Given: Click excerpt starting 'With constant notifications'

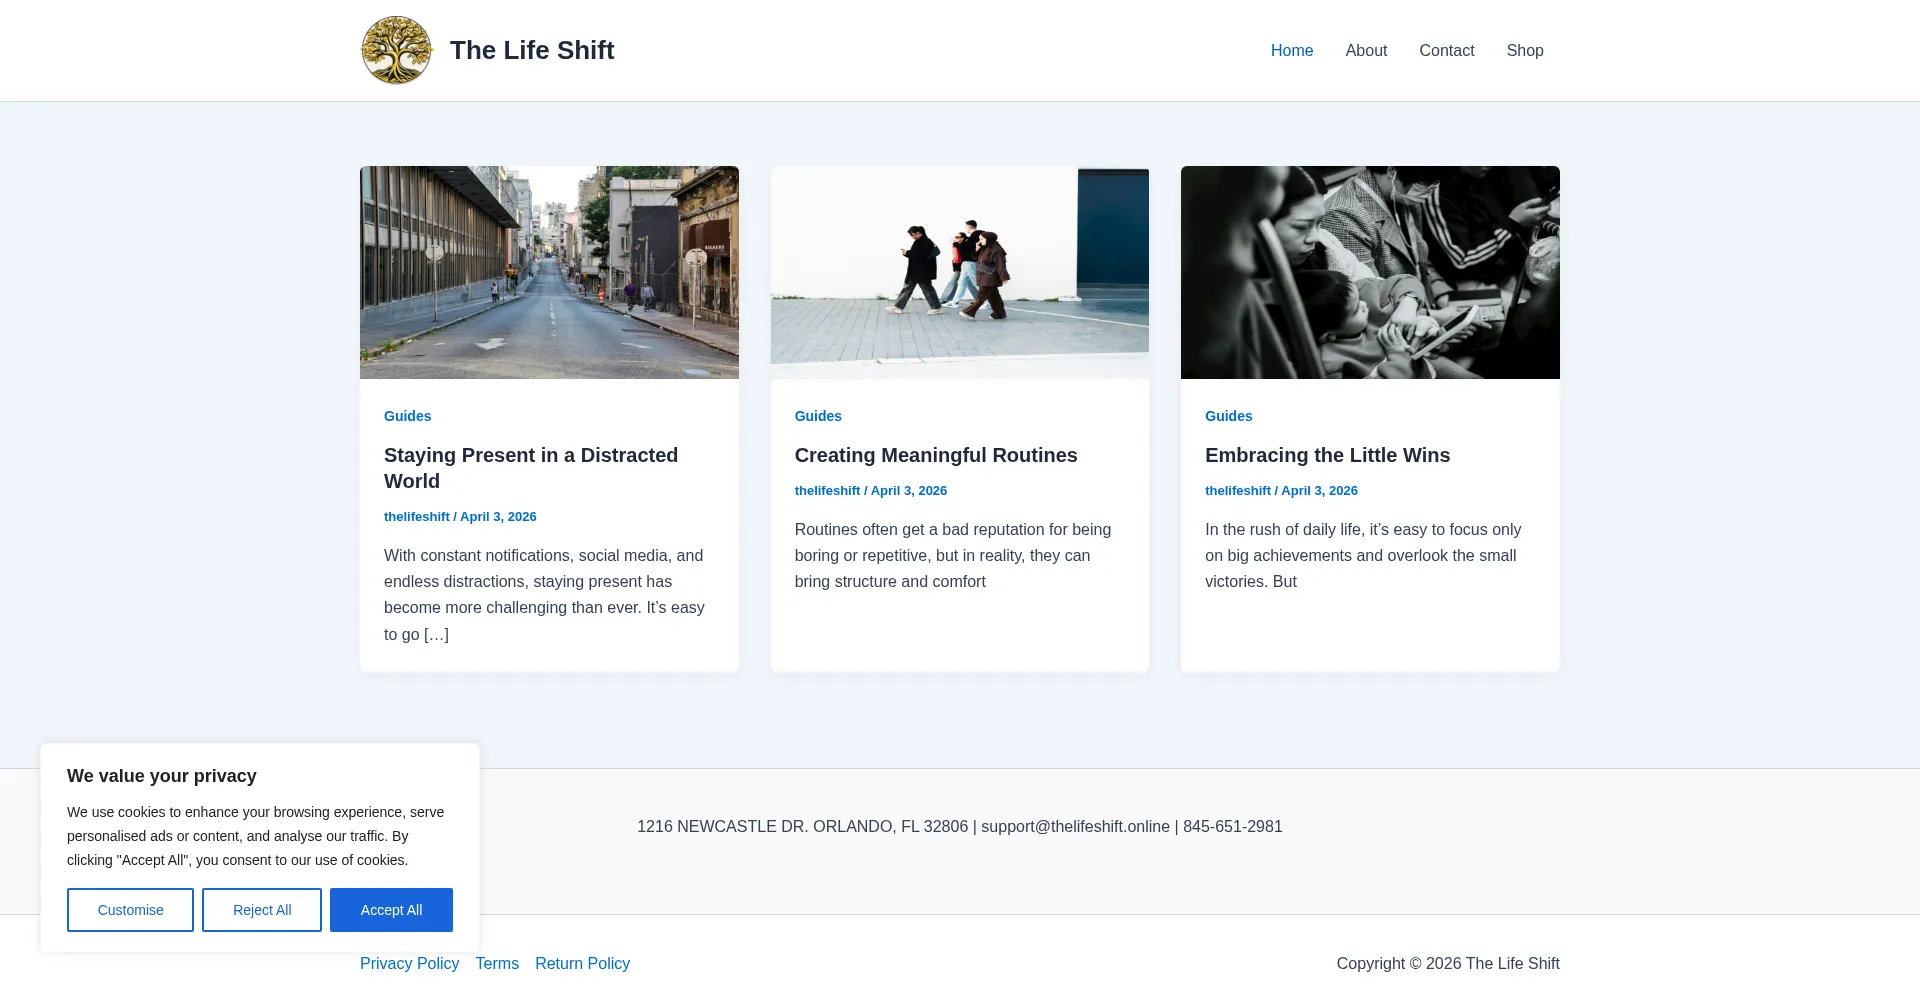Looking at the screenshot, I should pos(545,595).
